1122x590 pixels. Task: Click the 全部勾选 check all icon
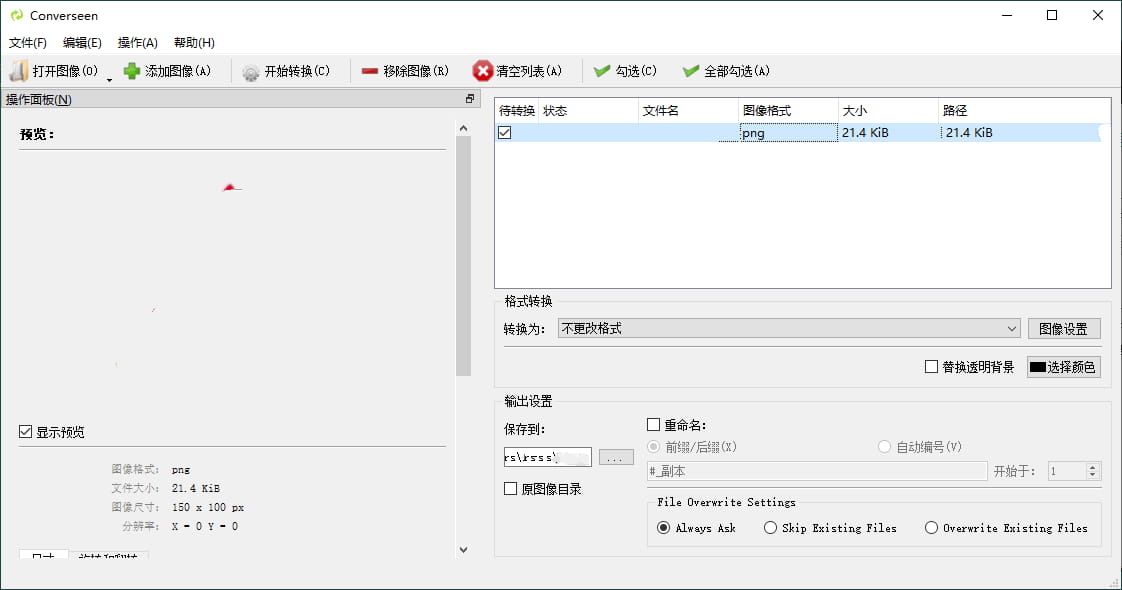[x=690, y=71]
